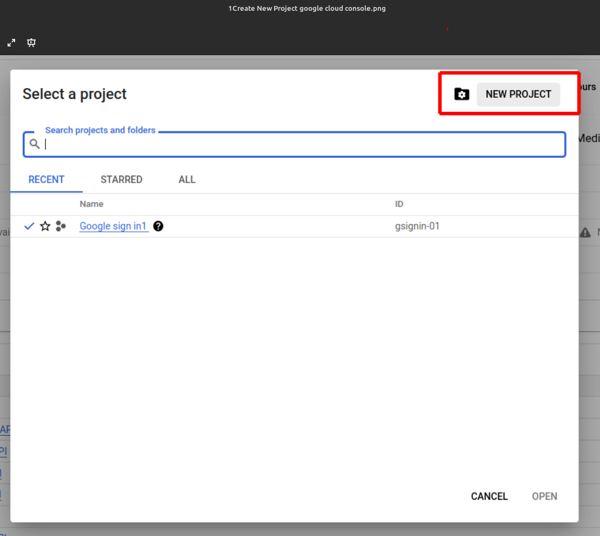
Task: Switch to the ALL tab
Action: 187,179
